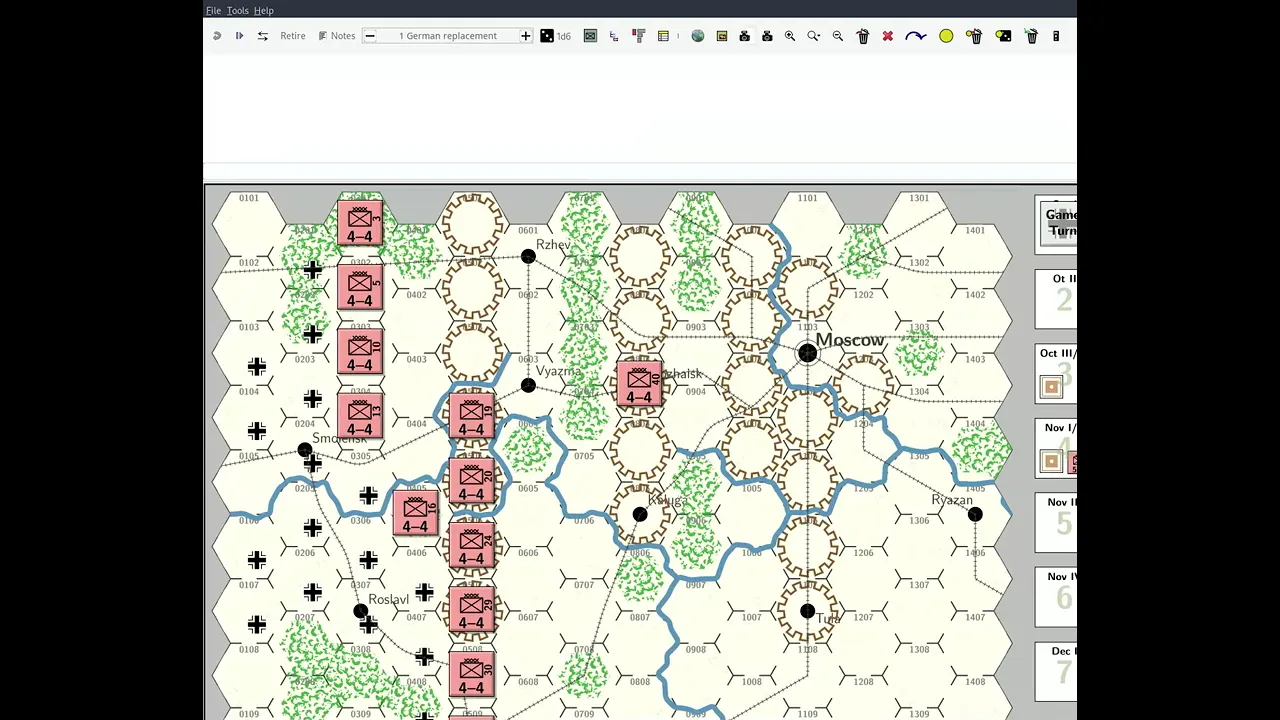Open the Notes window
This screenshot has width=1280, height=720.
[337, 36]
